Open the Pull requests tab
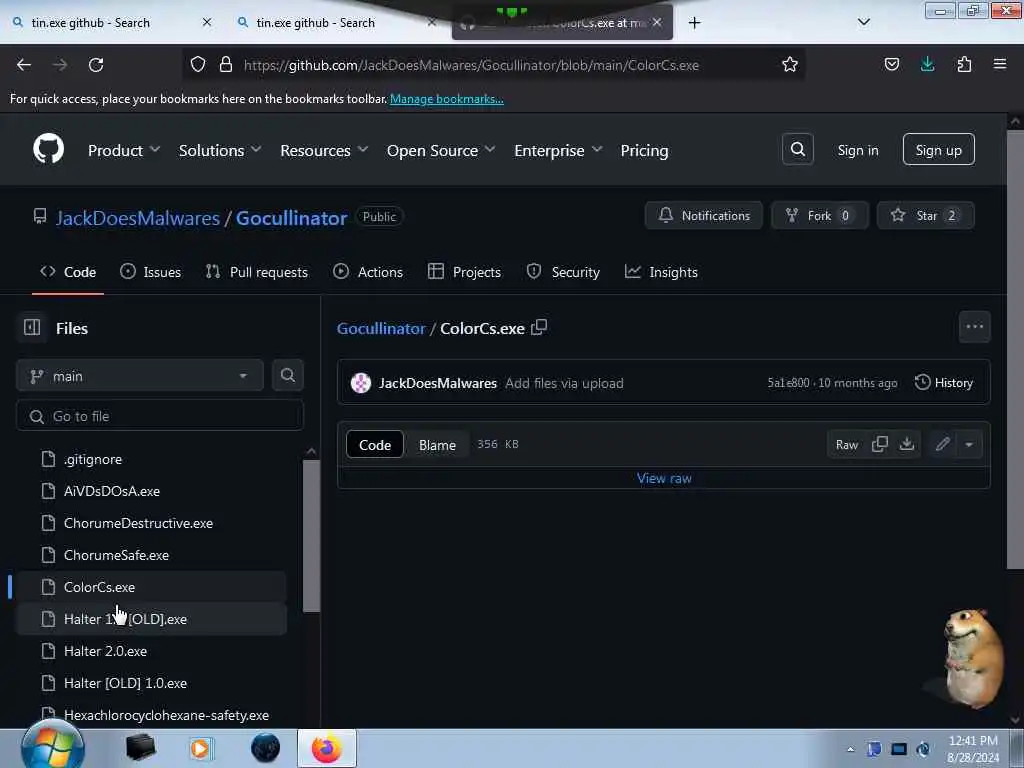1024x768 pixels. click(257, 272)
